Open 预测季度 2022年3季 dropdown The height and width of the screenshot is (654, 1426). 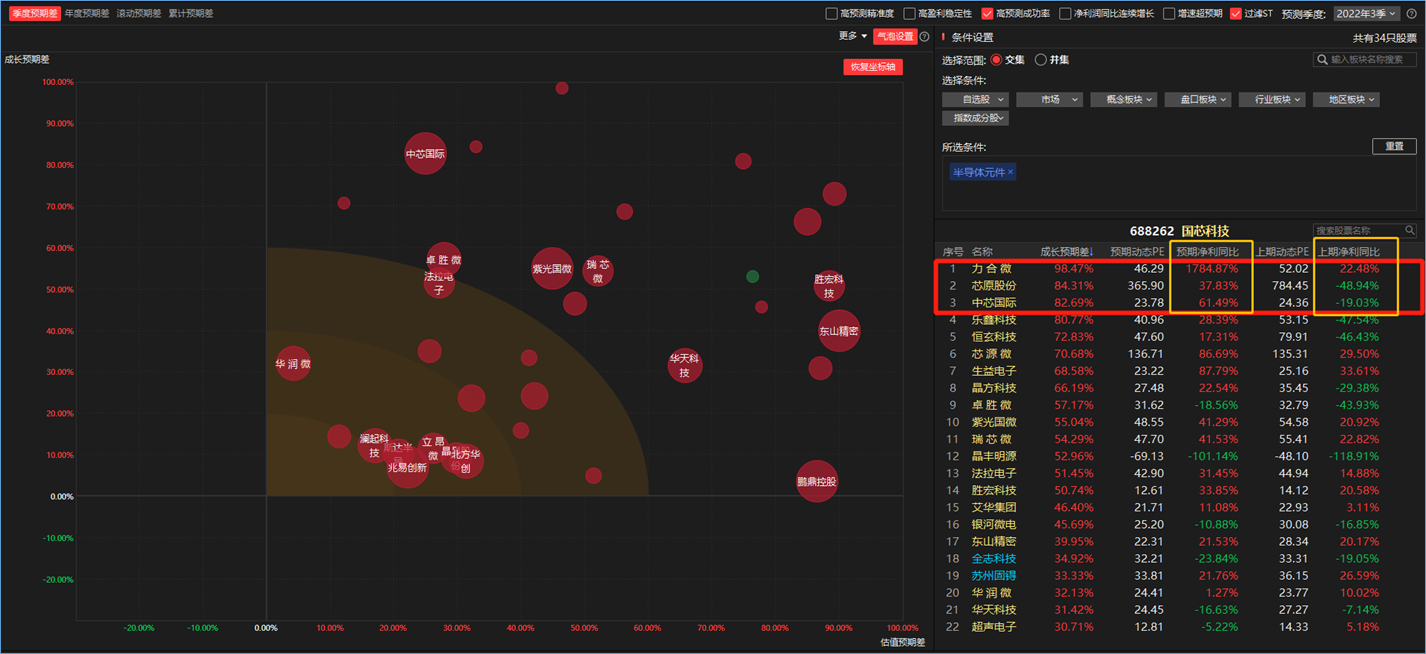(x=1368, y=13)
